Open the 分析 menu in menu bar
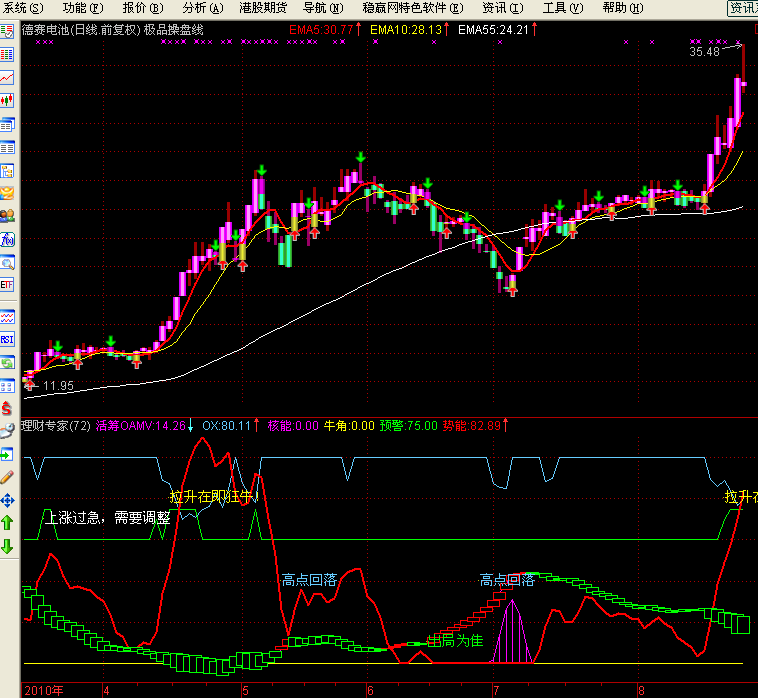 coord(201,8)
